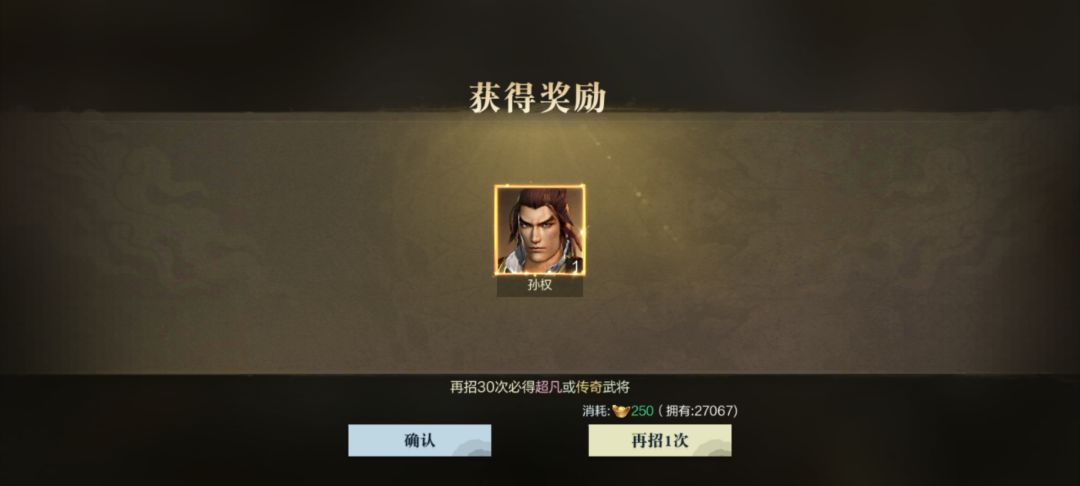Screen dimensions: 1080x486
Task: Click the golden 传奇 rarity text
Action: coord(589,387)
